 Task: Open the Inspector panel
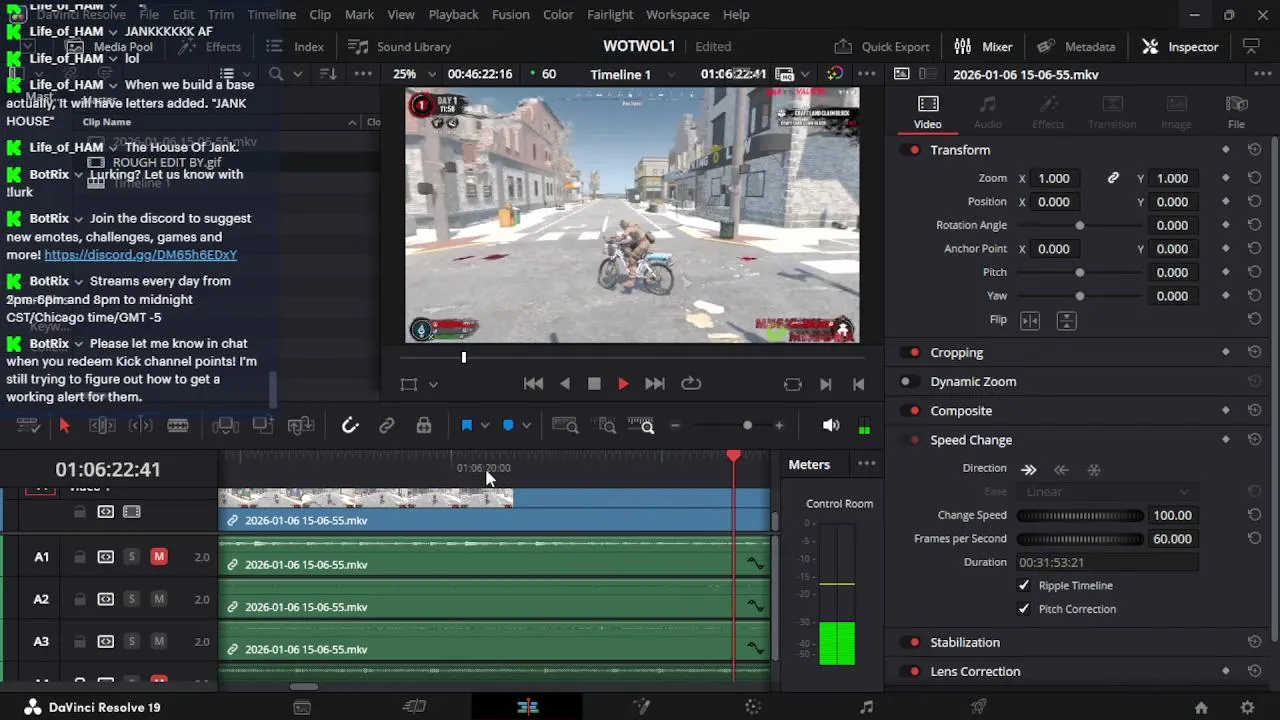pos(1181,47)
